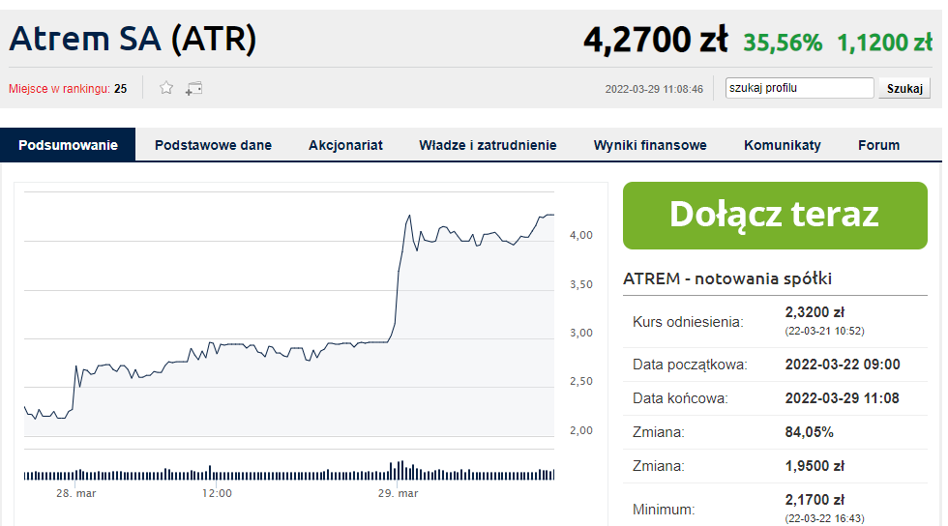The image size is (948, 526).
Task: Open the Podsumowanie tab
Action: click(68, 145)
